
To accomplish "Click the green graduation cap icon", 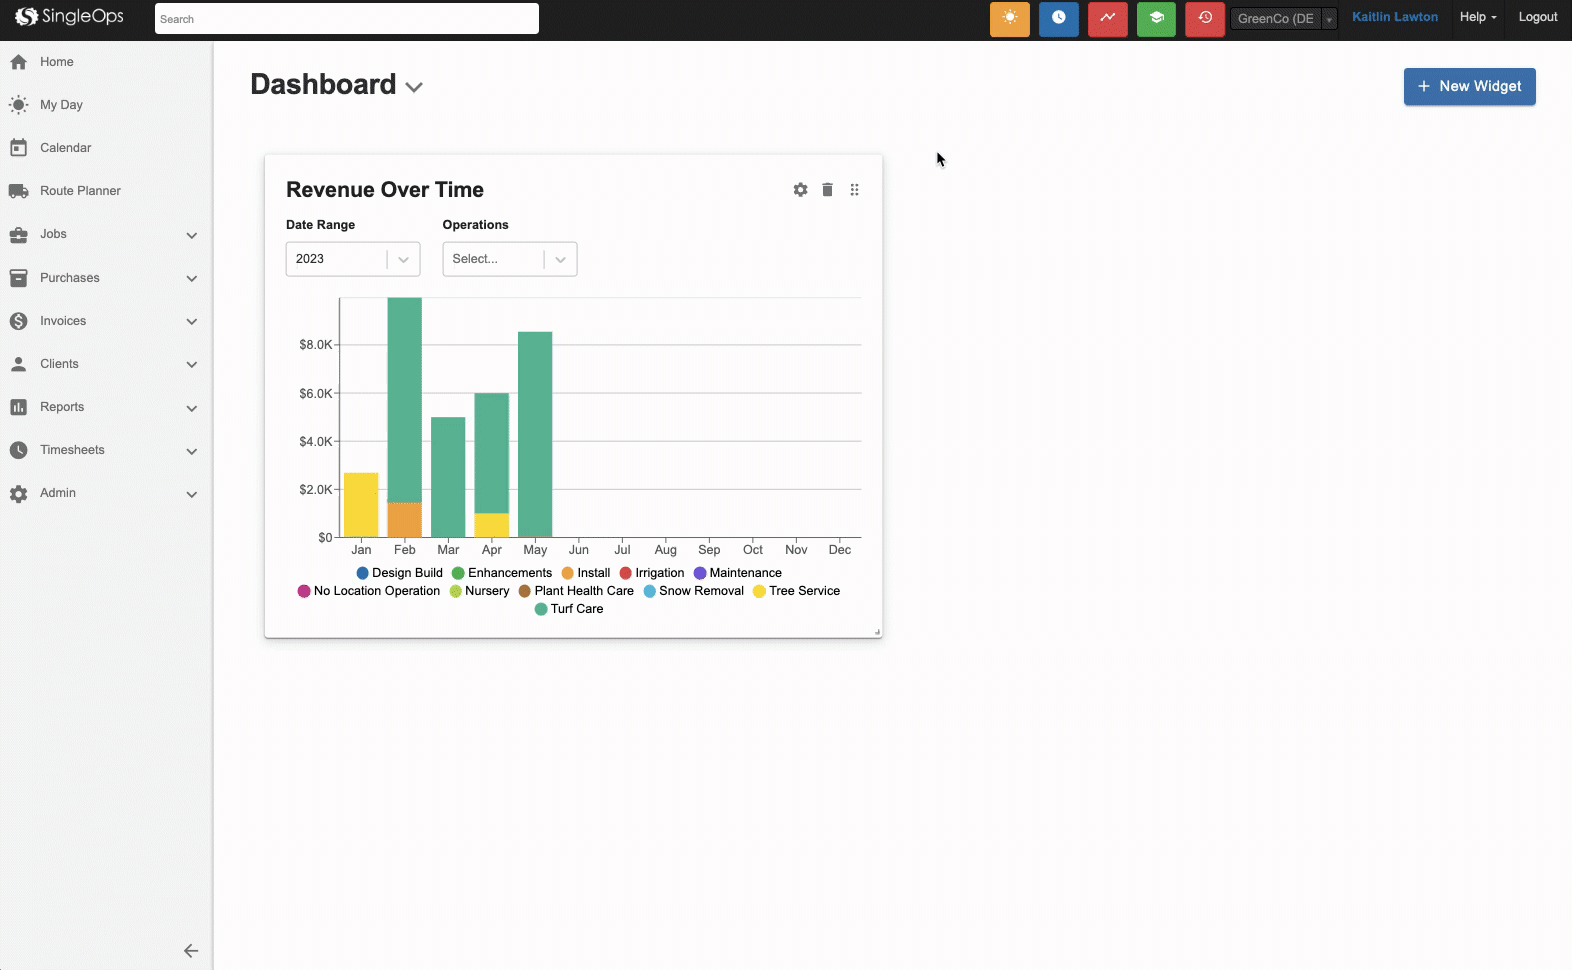I will [1156, 19].
